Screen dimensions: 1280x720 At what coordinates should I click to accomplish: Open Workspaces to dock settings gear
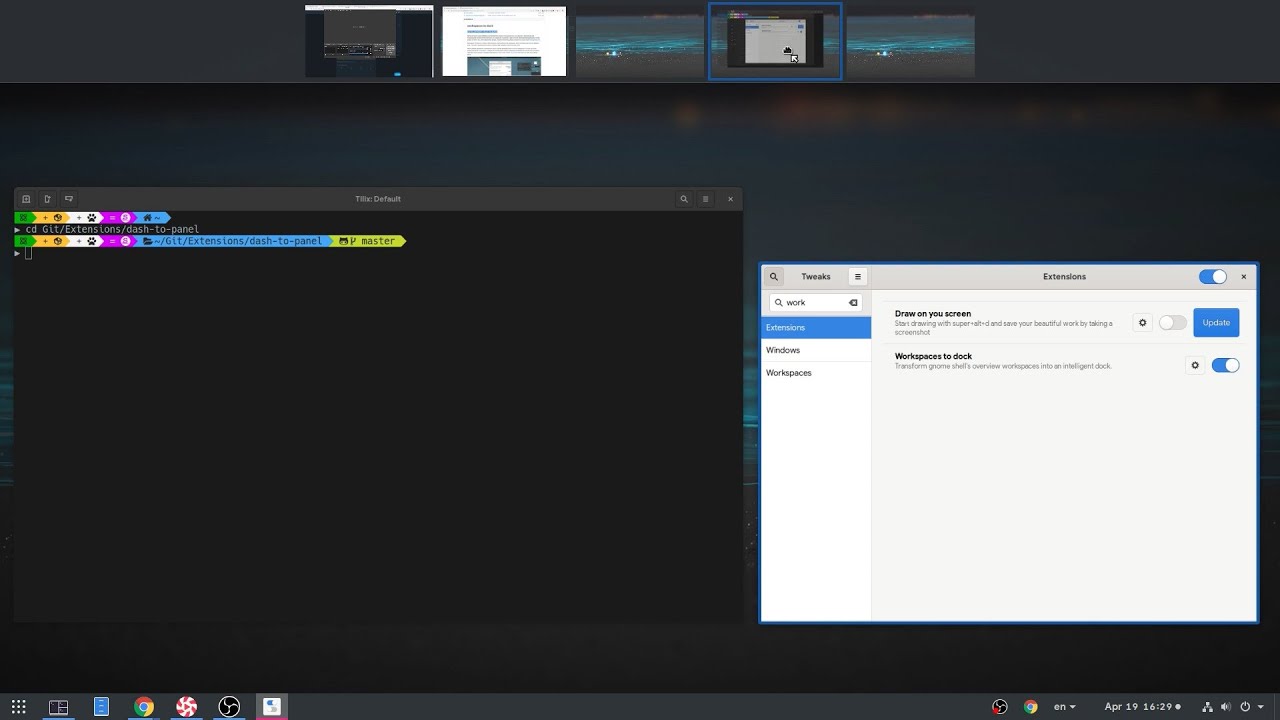(1195, 366)
